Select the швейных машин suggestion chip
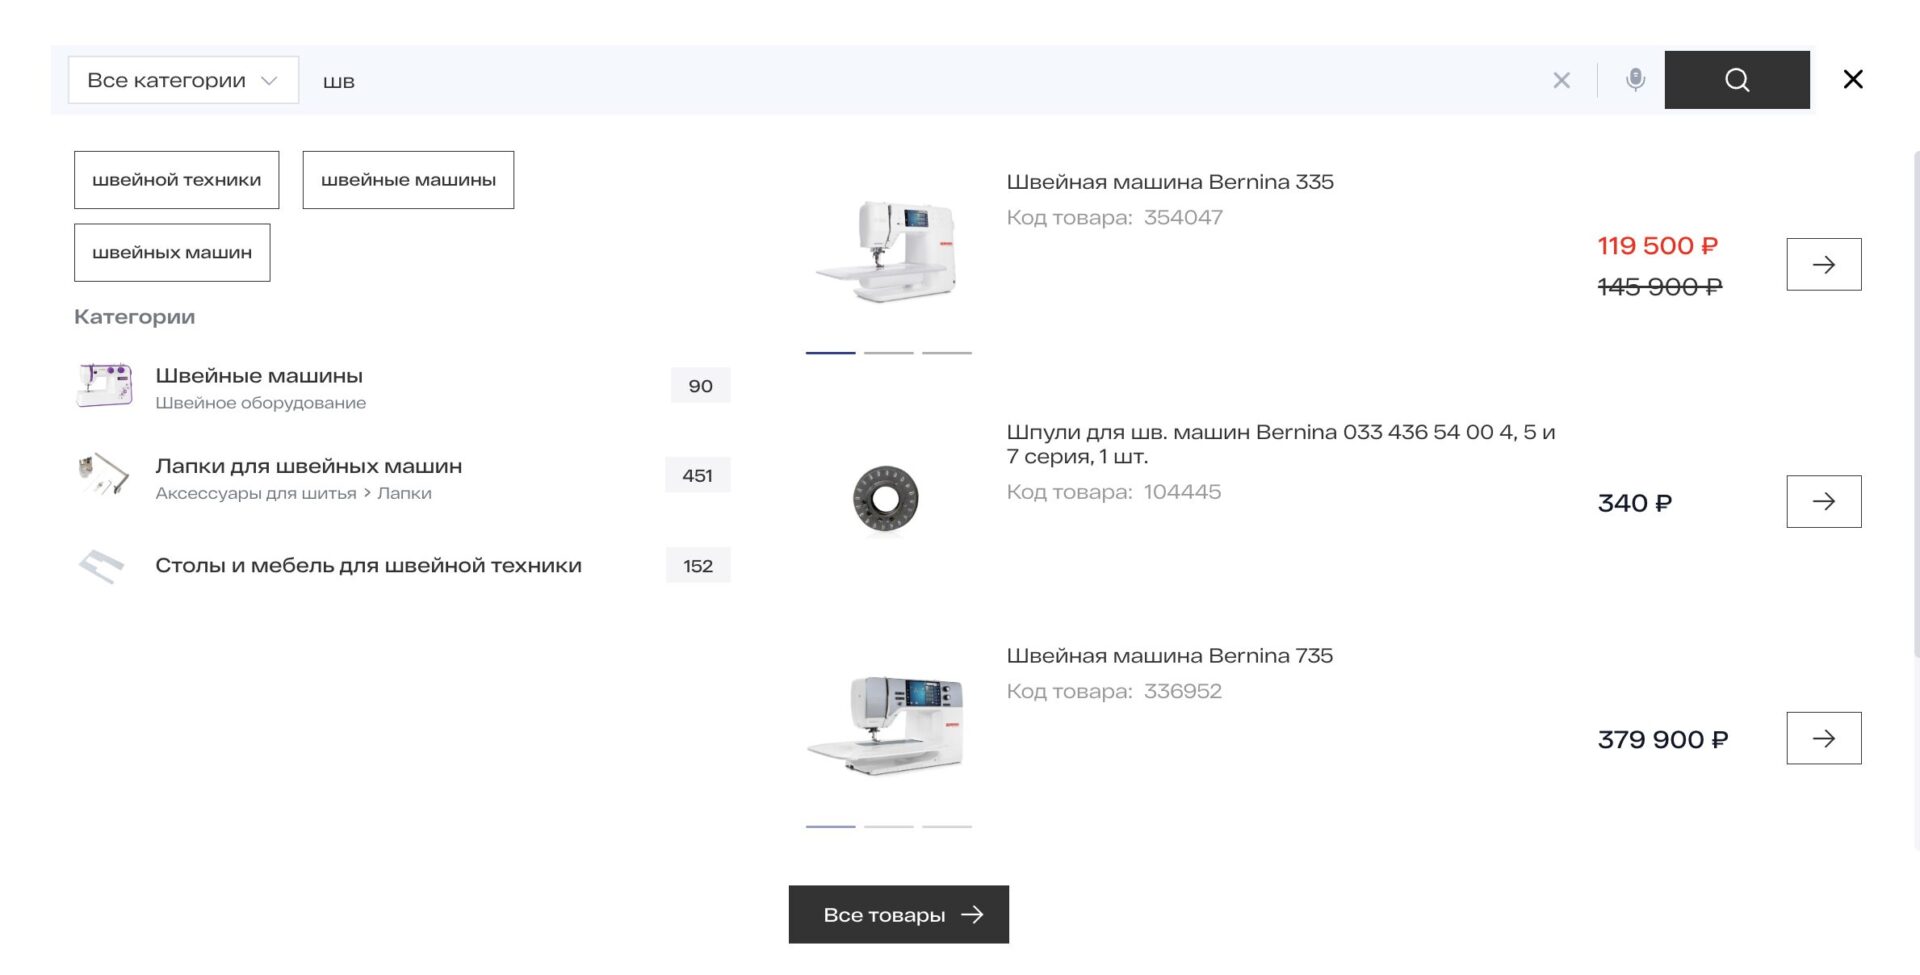This screenshot has width=1920, height=975. (172, 253)
